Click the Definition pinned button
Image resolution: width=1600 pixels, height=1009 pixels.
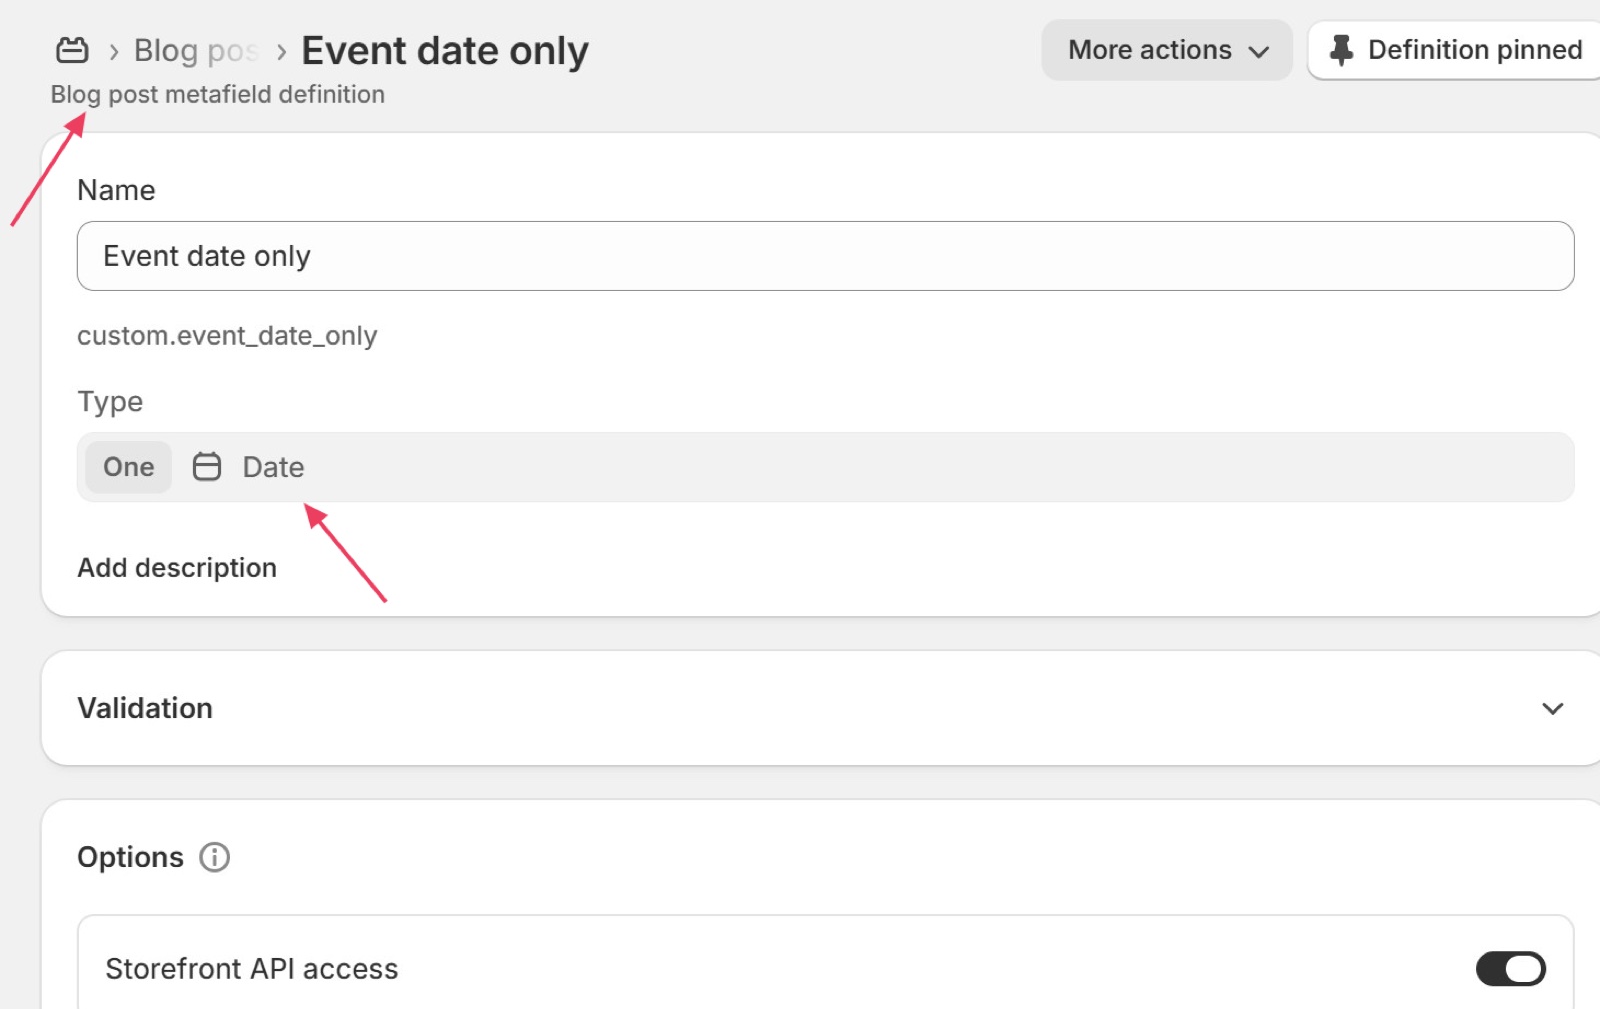tap(1455, 50)
